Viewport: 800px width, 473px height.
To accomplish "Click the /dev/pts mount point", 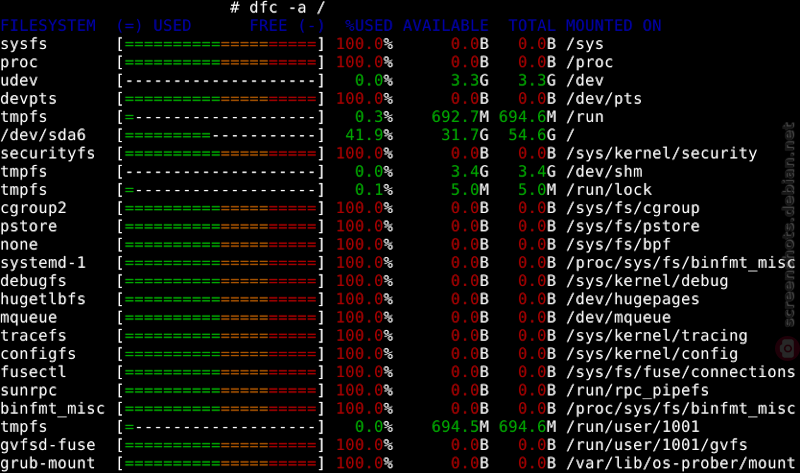I will pos(604,99).
